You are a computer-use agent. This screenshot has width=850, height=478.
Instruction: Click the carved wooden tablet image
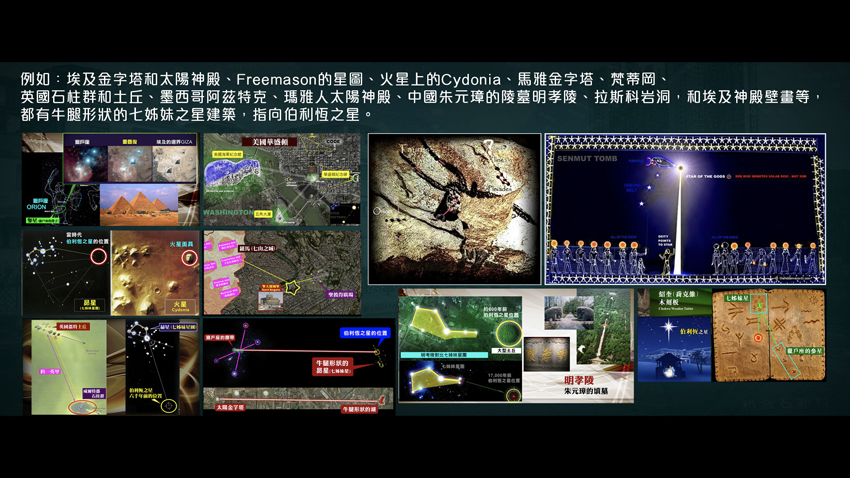[769, 335]
